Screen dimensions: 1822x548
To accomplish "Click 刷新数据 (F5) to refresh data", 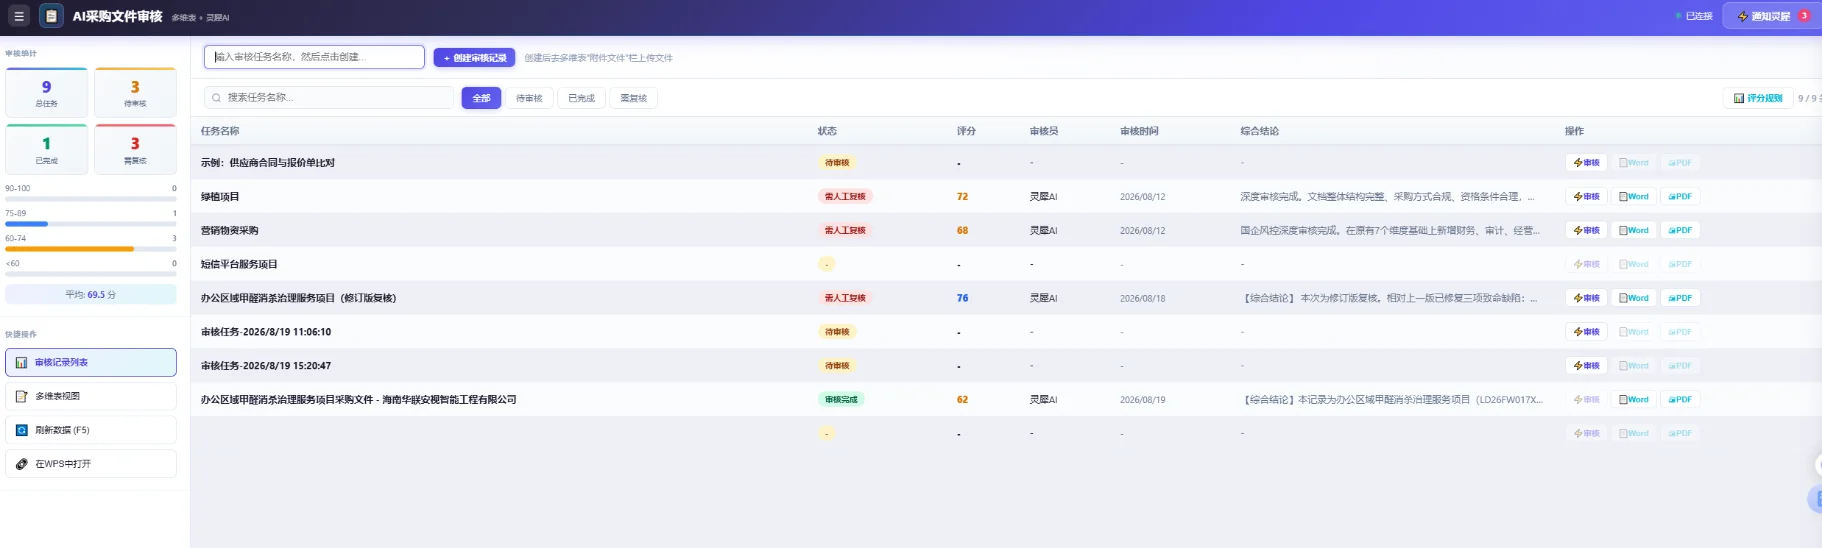I will point(91,430).
